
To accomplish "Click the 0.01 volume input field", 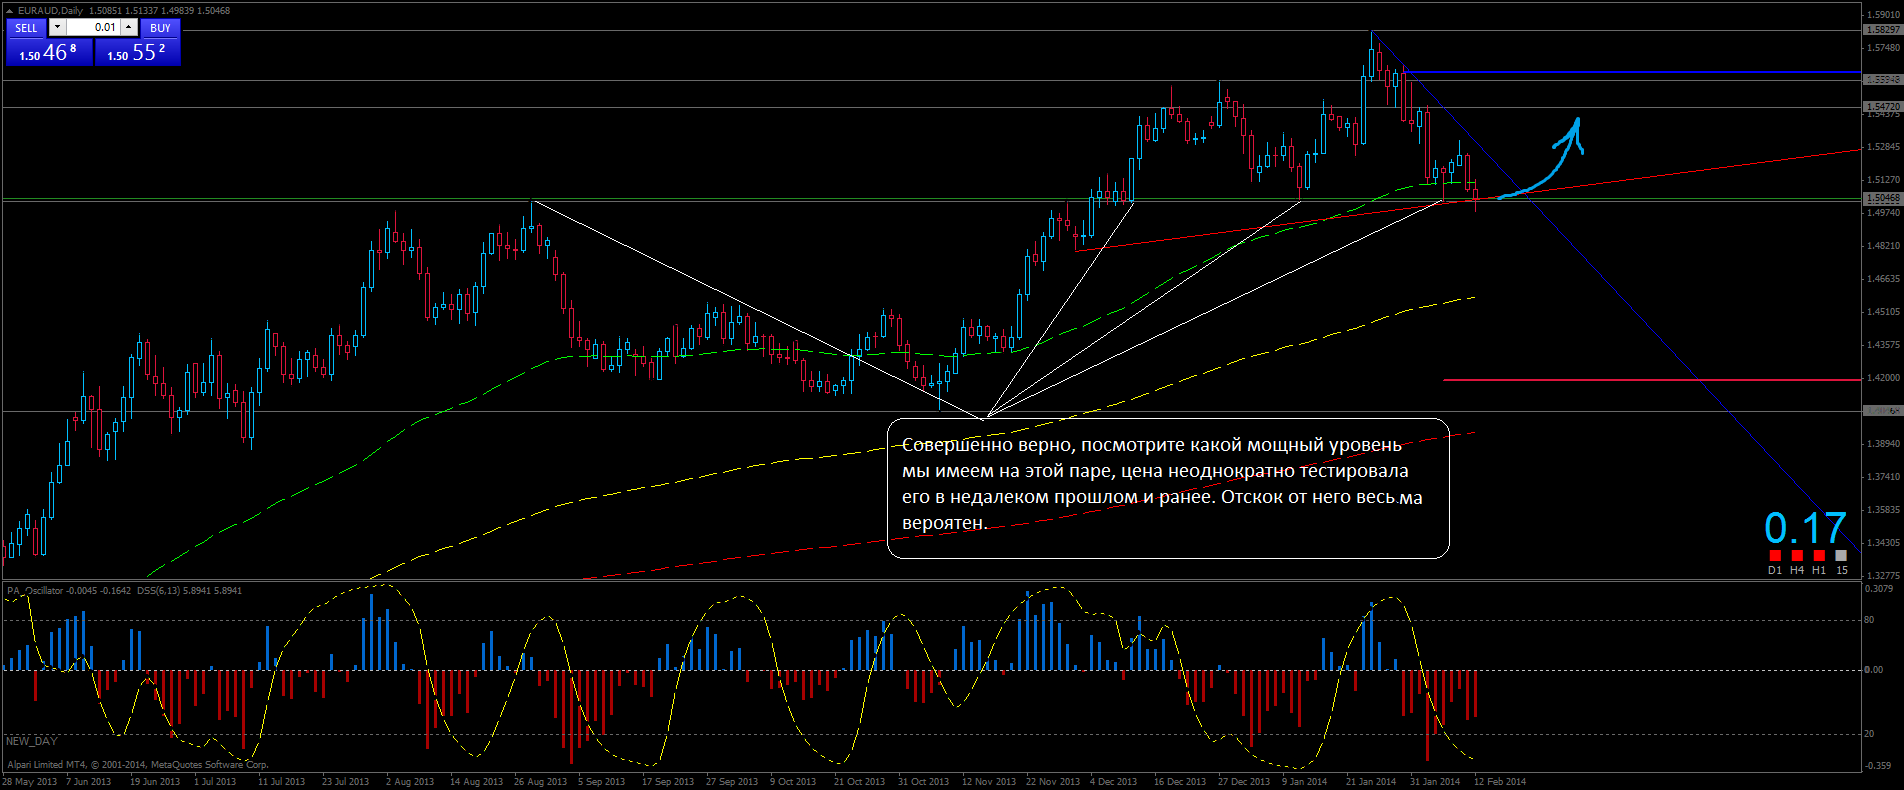I will (93, 28).
